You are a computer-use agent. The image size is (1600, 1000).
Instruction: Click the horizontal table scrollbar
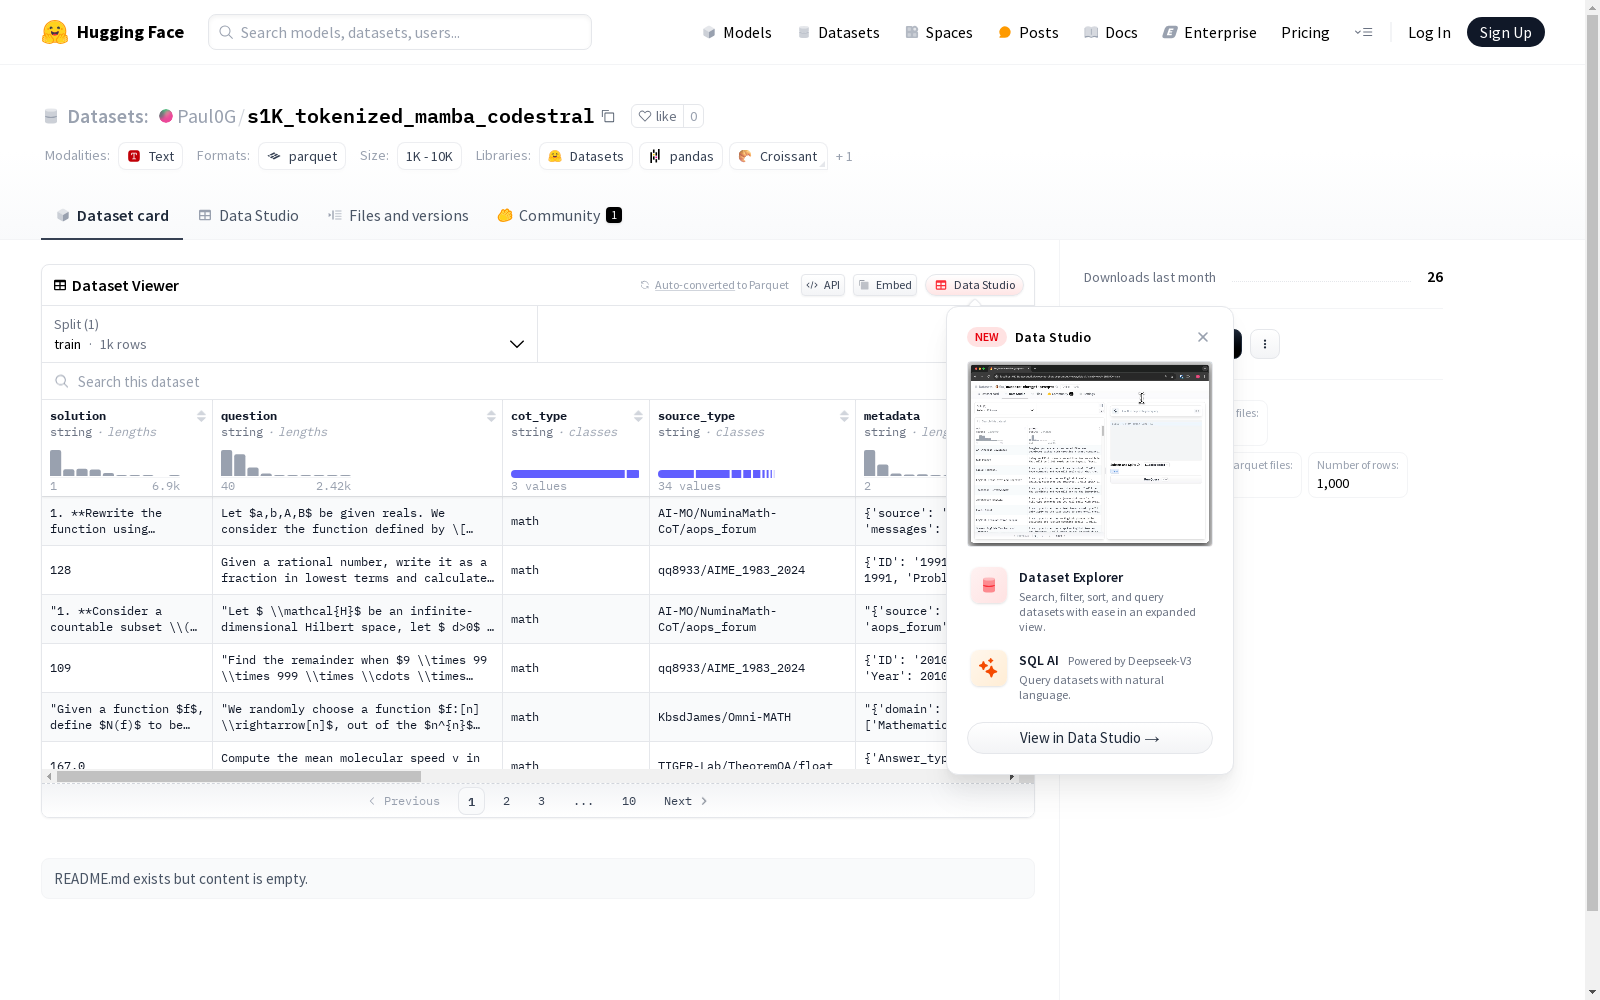coord(239,776)
